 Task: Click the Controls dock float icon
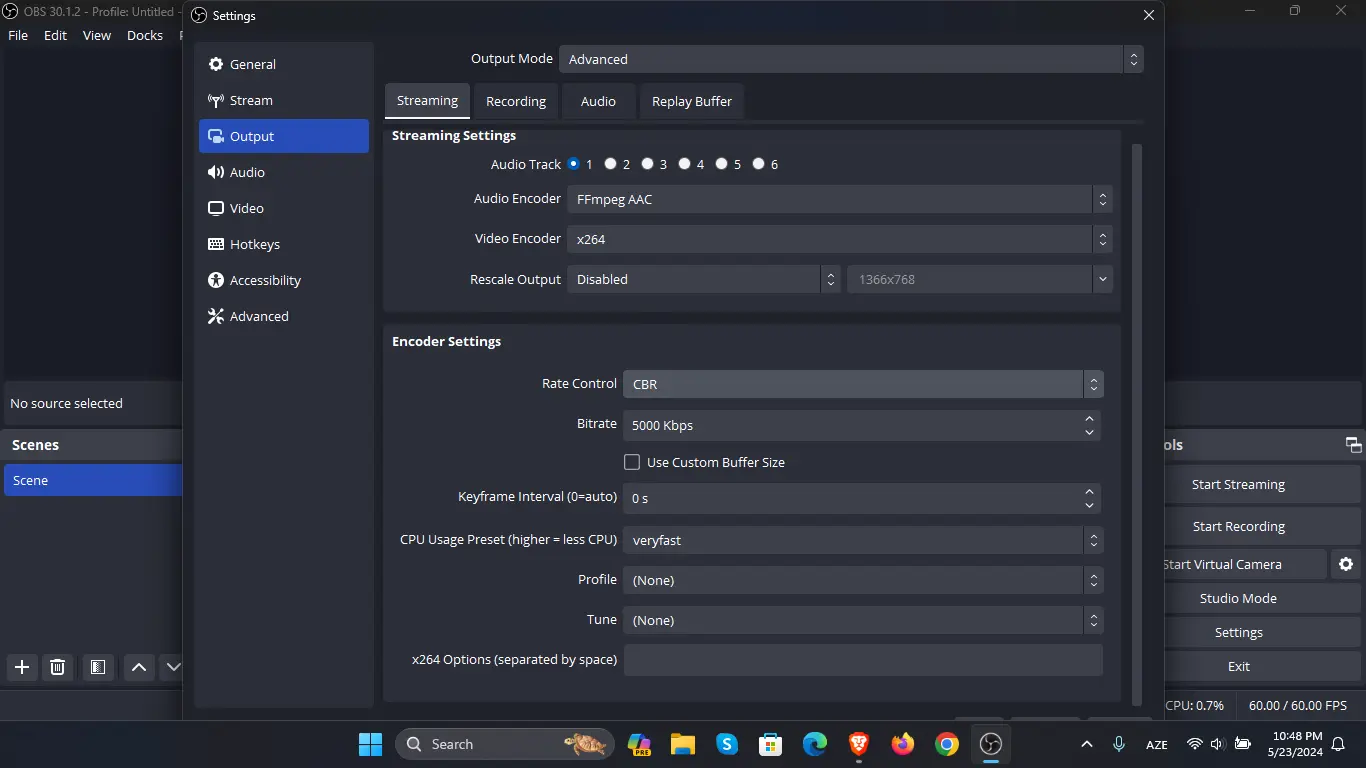[1353, 445]
